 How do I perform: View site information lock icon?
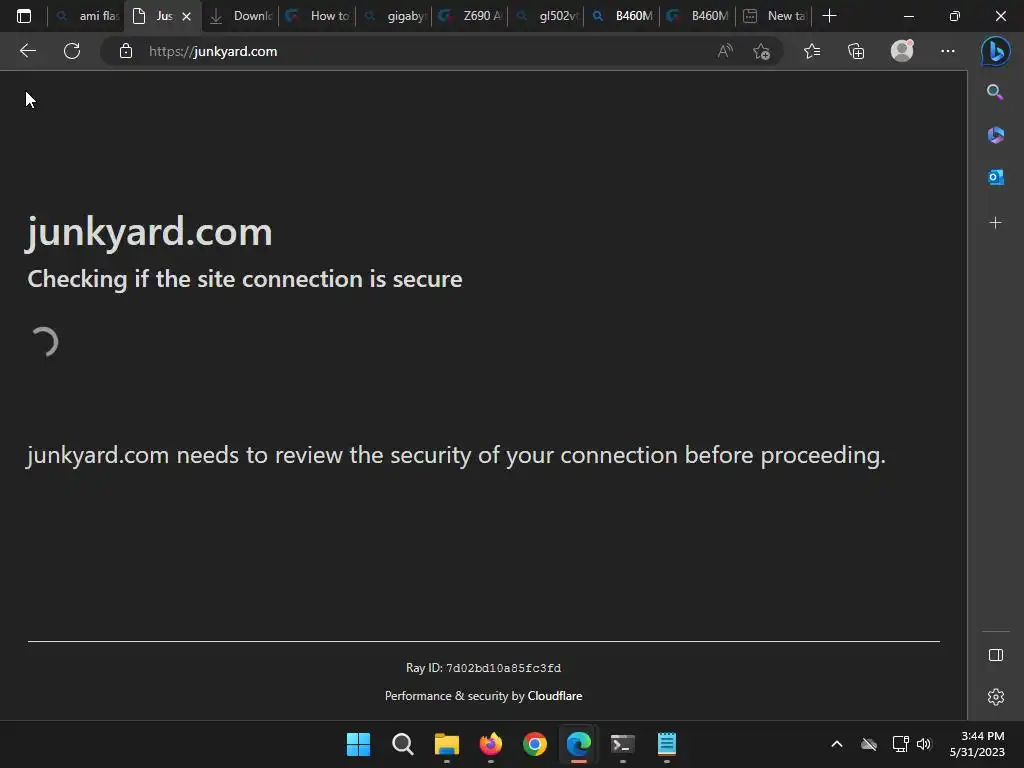point(126,51)
